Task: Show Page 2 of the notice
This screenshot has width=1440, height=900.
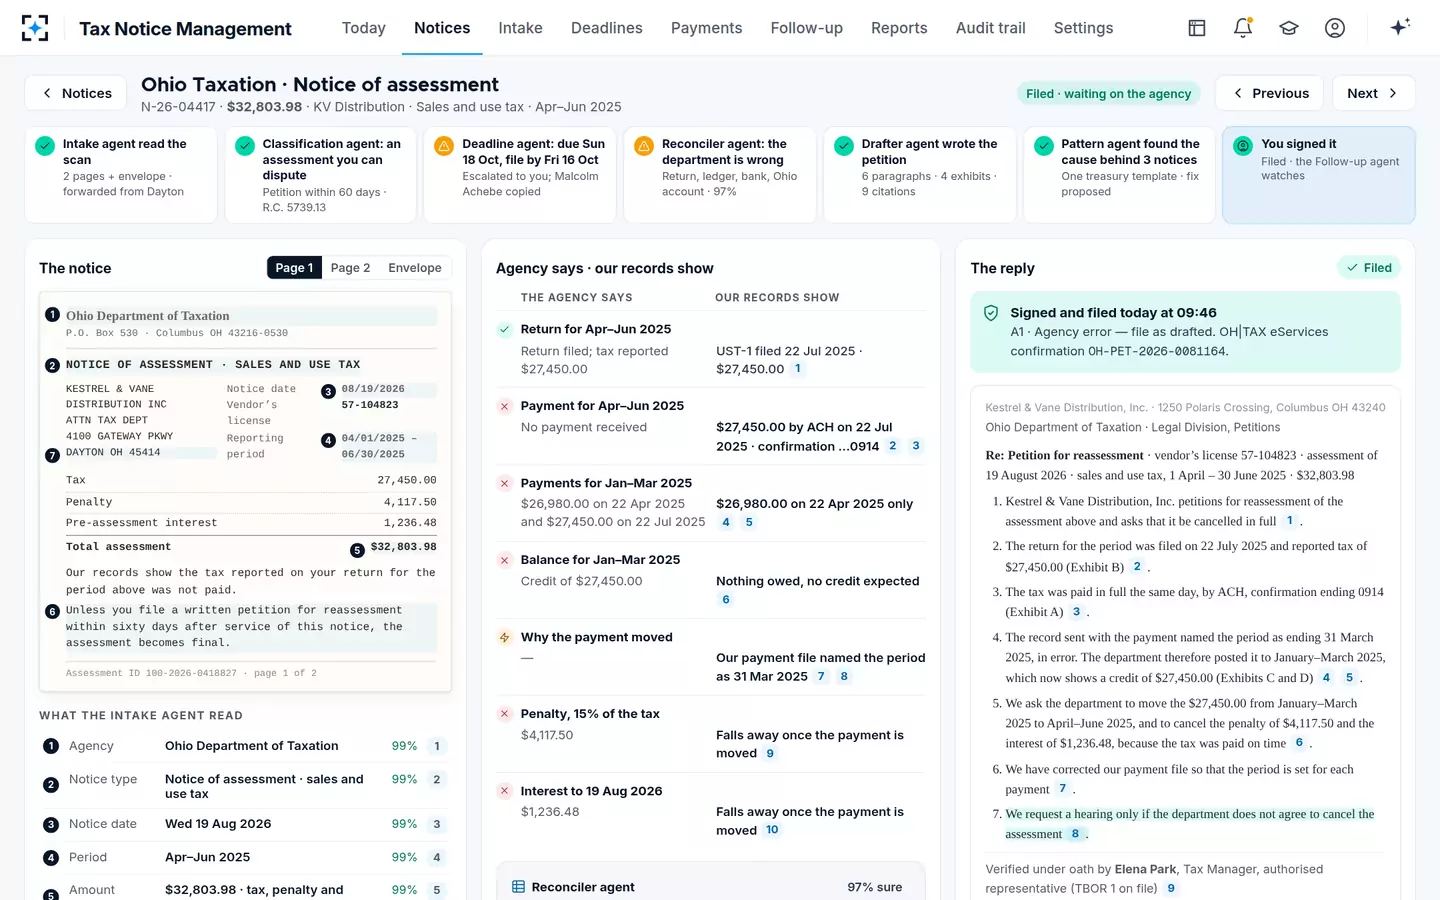Action: coord(350,268)
